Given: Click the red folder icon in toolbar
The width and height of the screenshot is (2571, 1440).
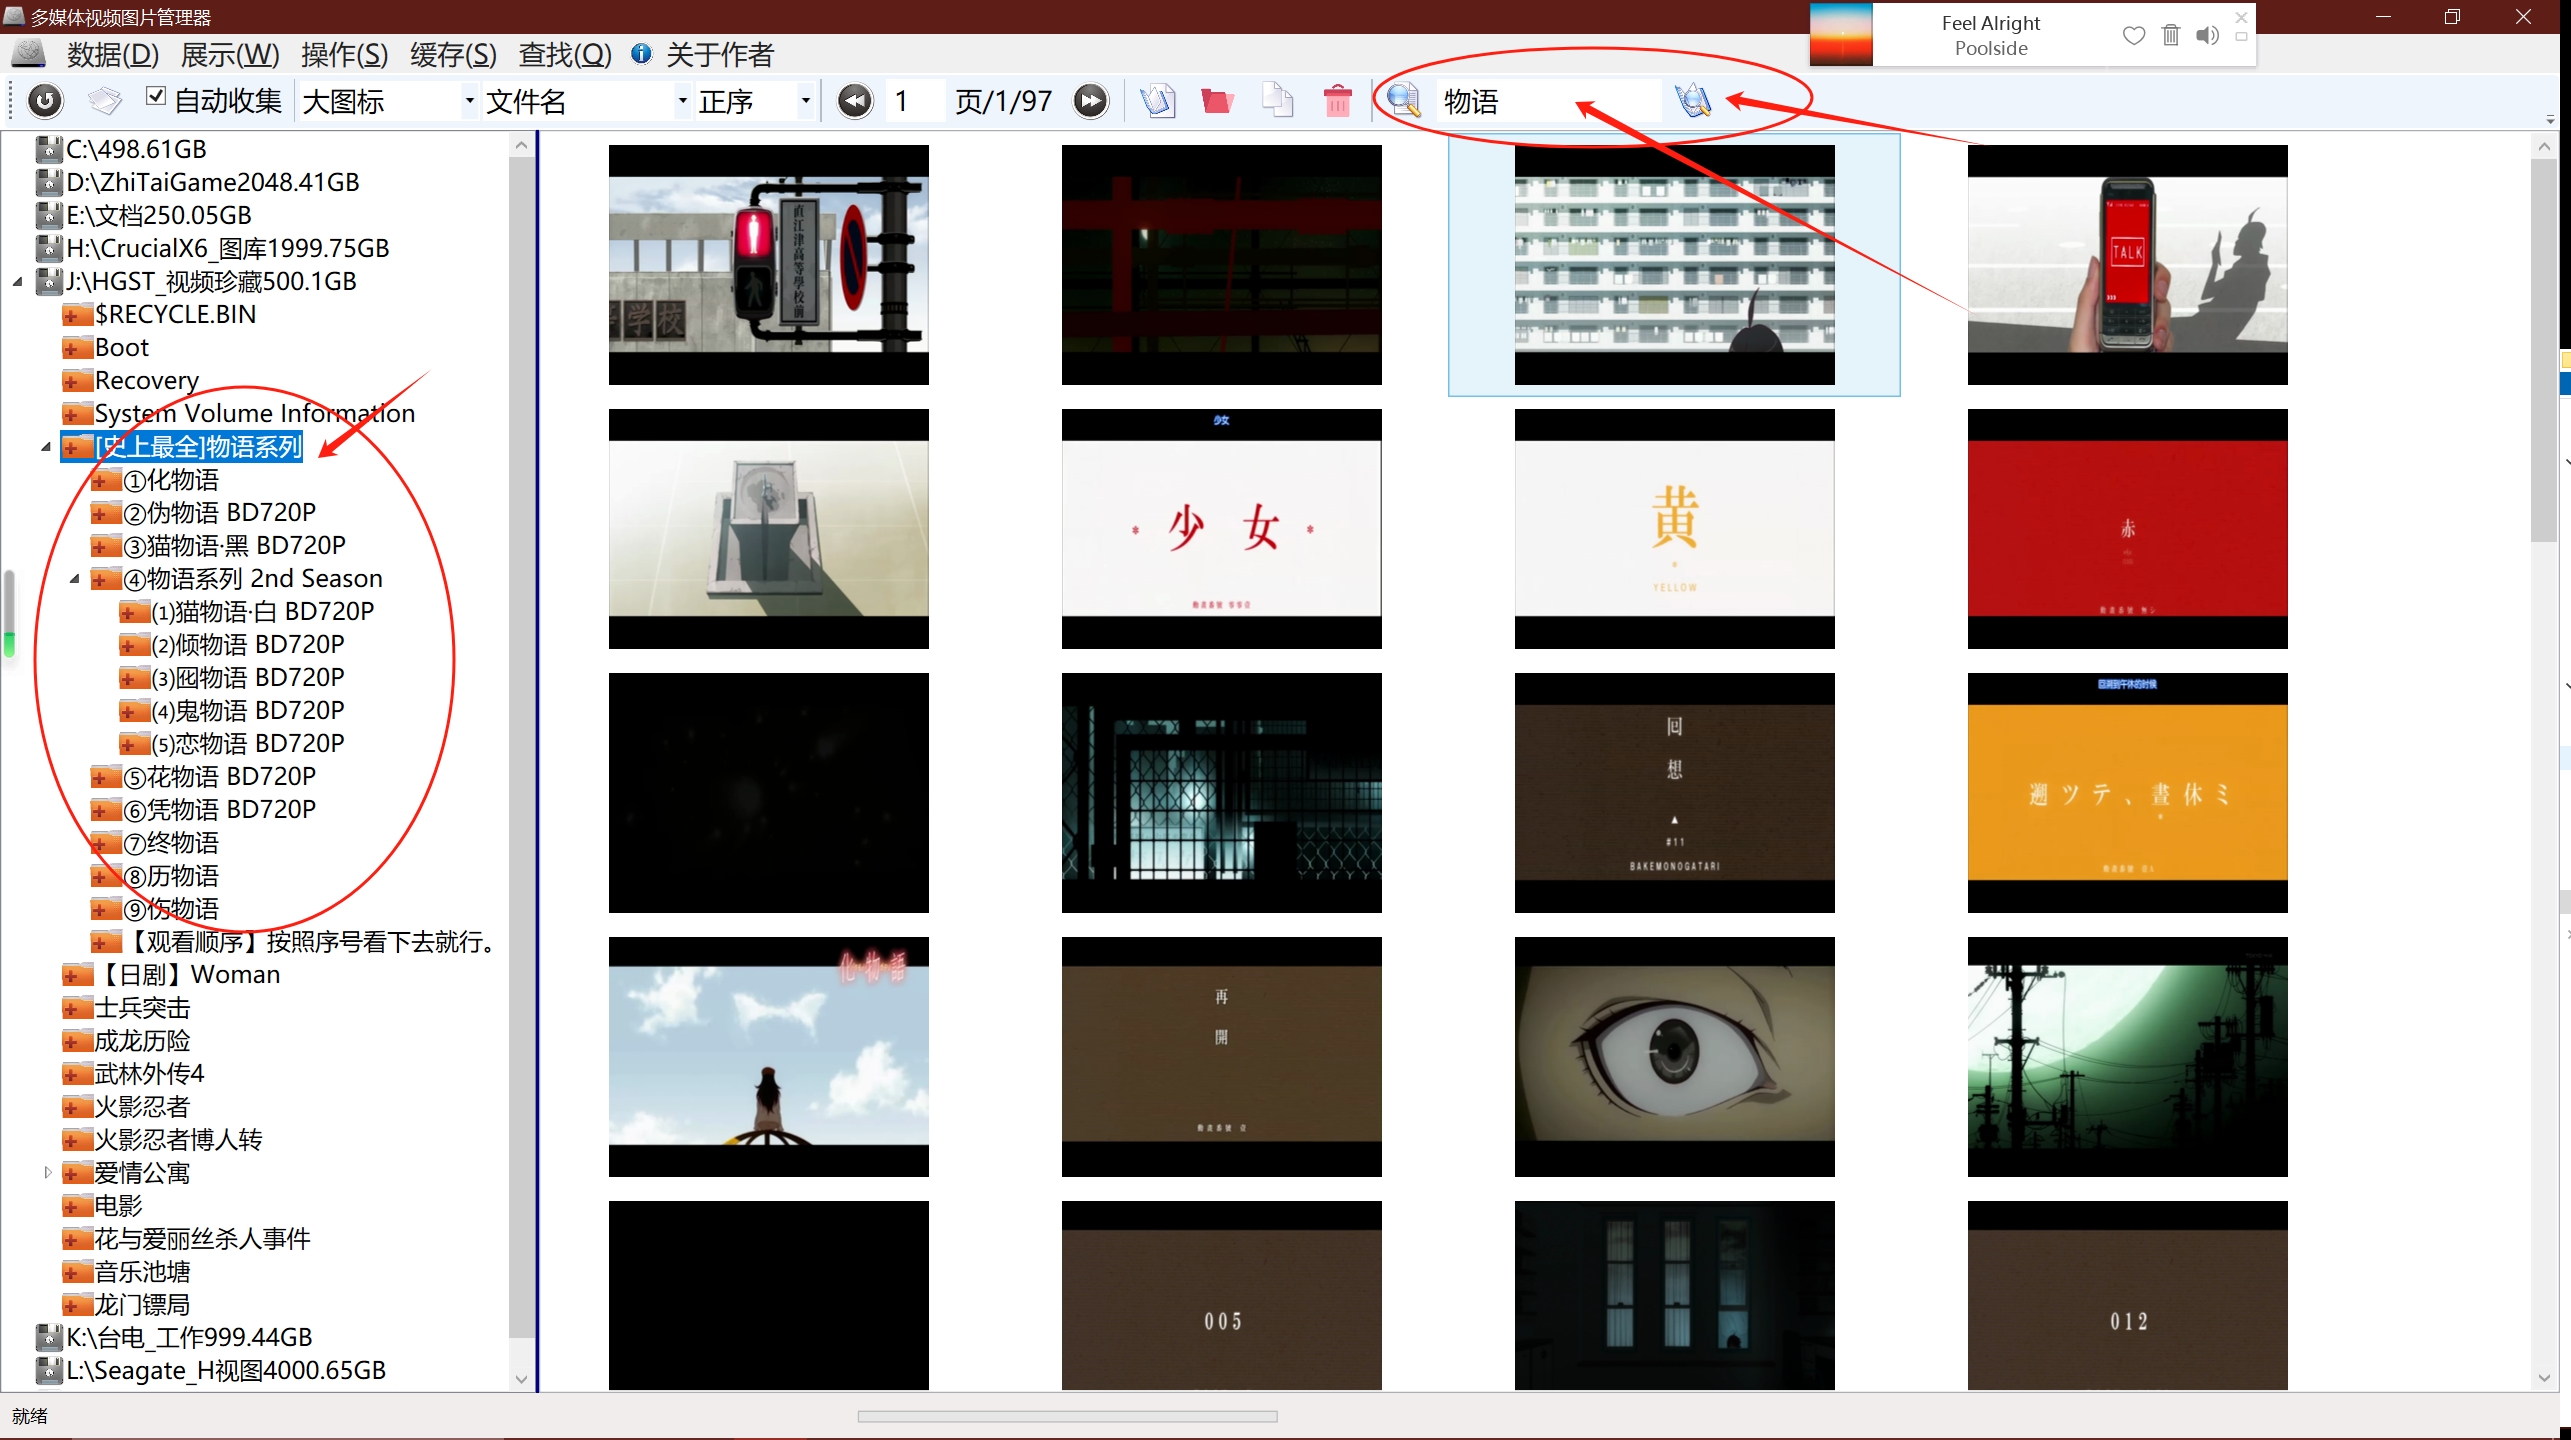Looking at the screenshot, I should [x=1217, y=101].
